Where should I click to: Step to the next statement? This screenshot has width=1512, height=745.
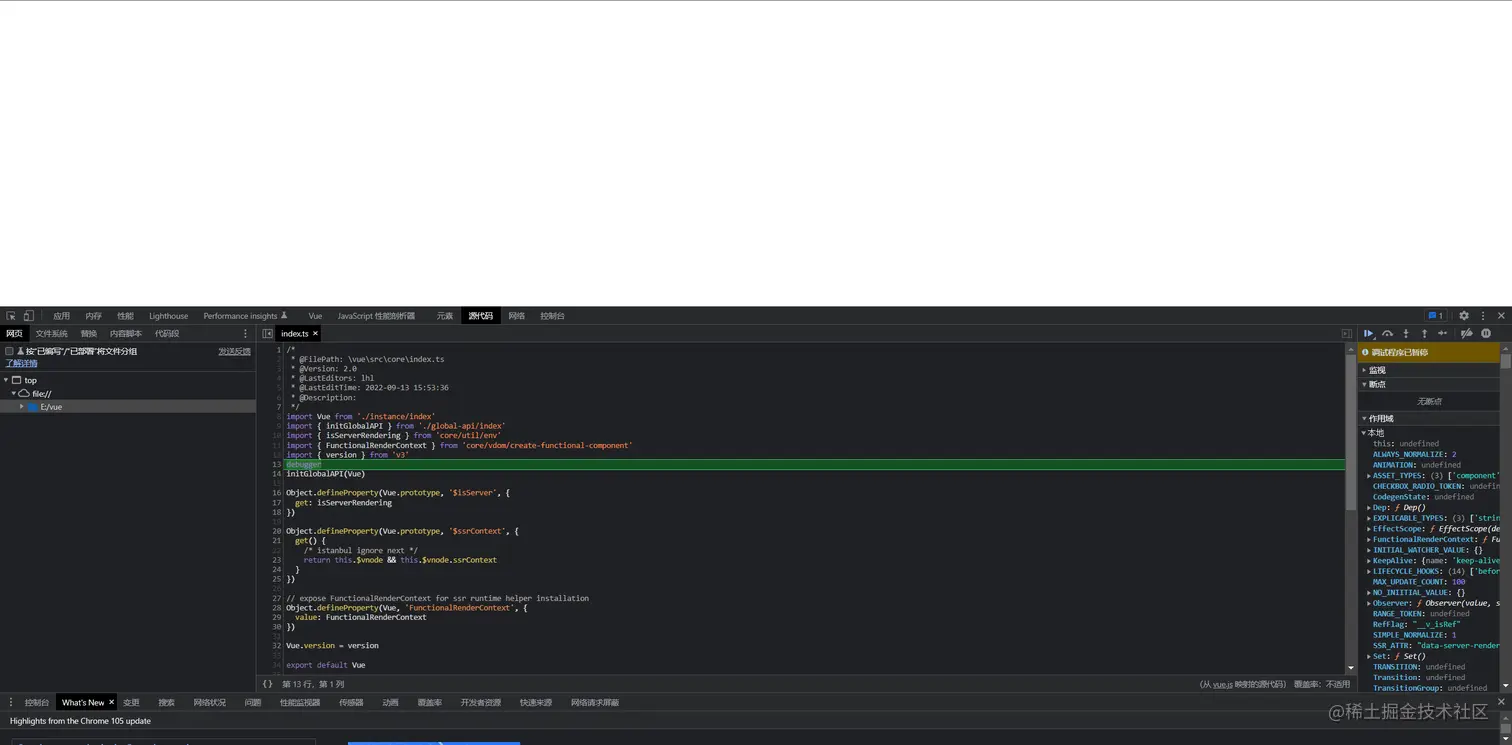click(1443, 334)
